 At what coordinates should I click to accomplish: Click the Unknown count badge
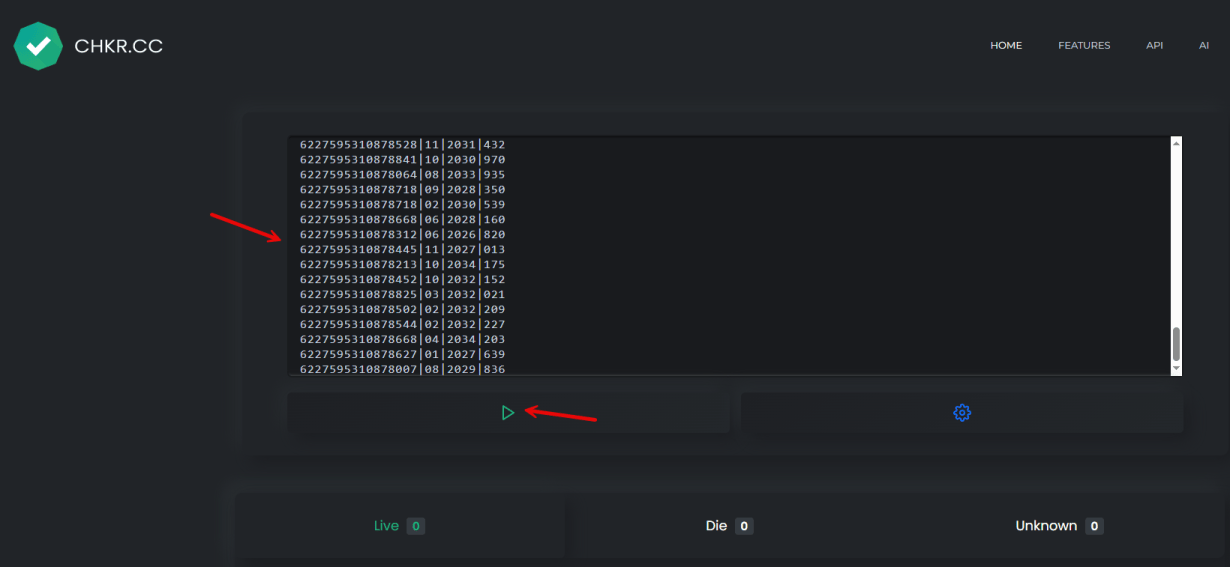coord(1095,526)
